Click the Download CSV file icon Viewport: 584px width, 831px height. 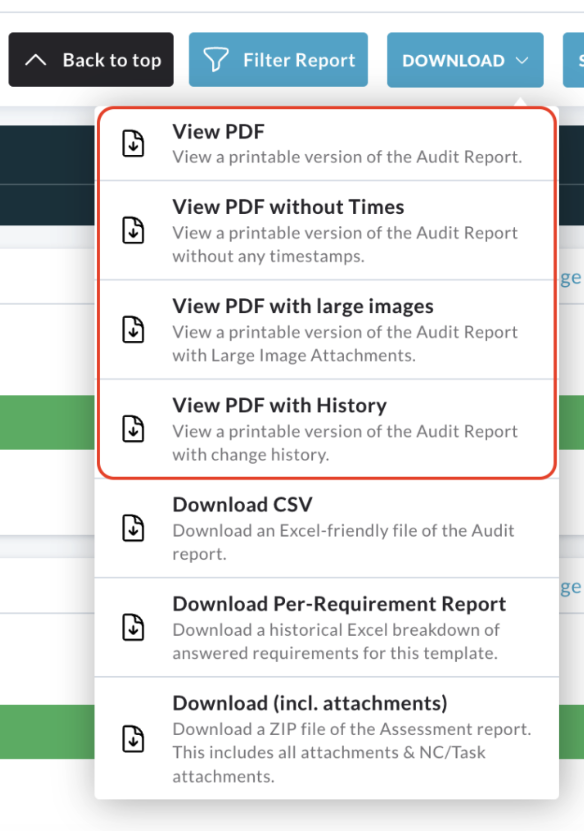[133, 528]
